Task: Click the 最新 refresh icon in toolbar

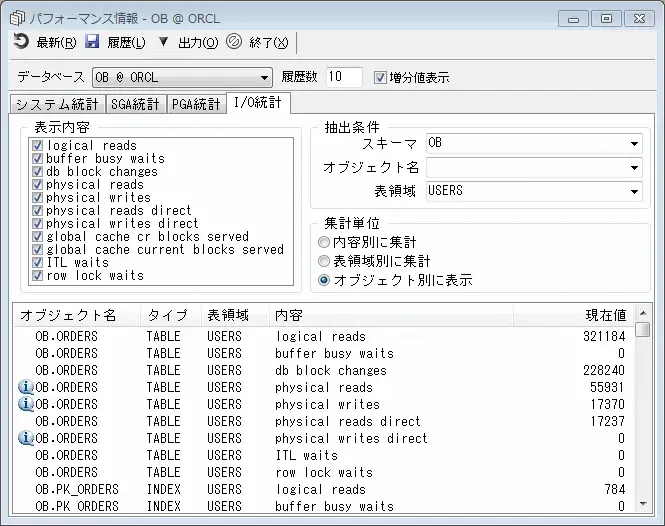Action: [x=21, y=41]
